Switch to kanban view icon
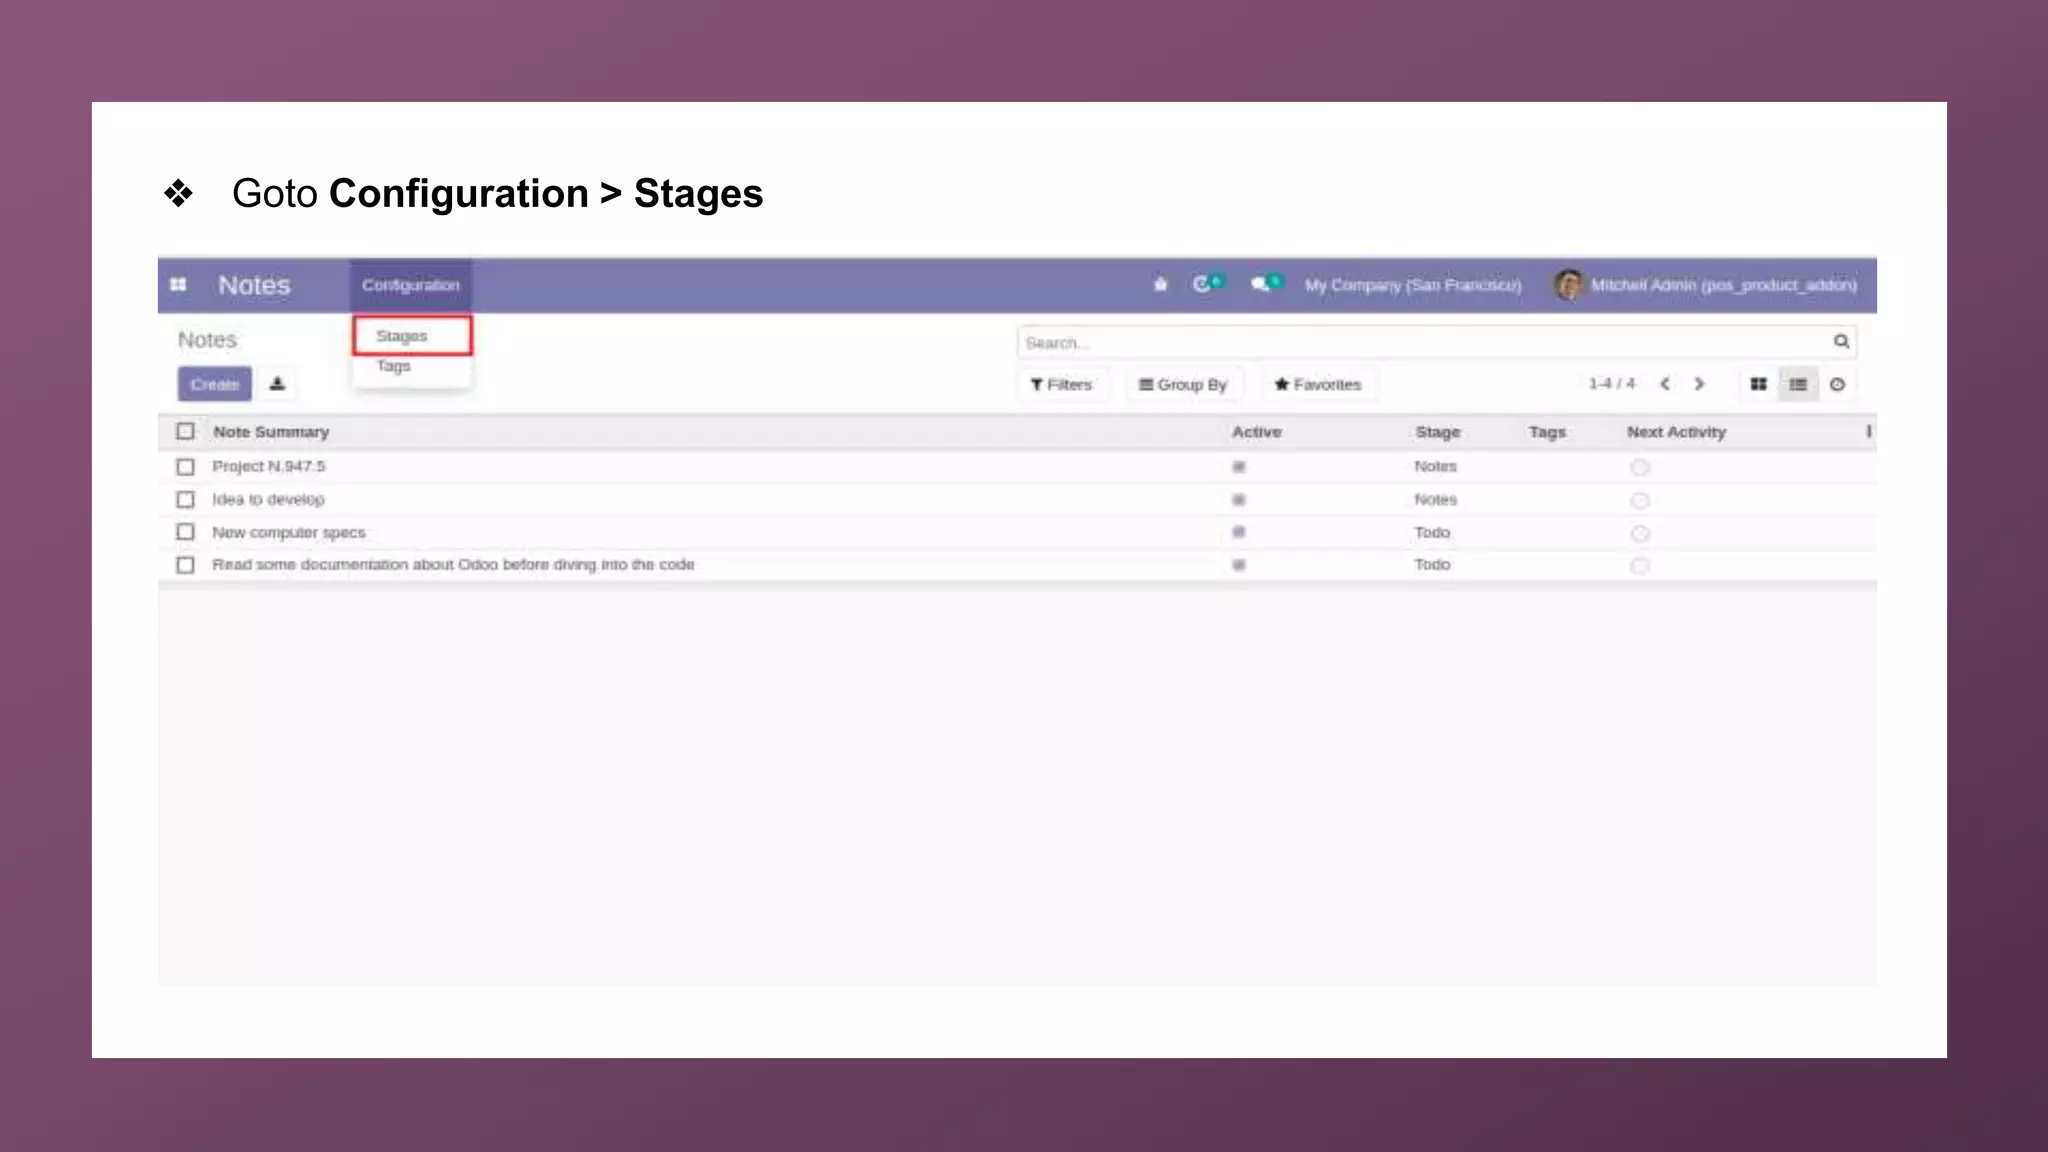The height and width of the screenshot is (1152, 2048). click(x=1758, y=384)
